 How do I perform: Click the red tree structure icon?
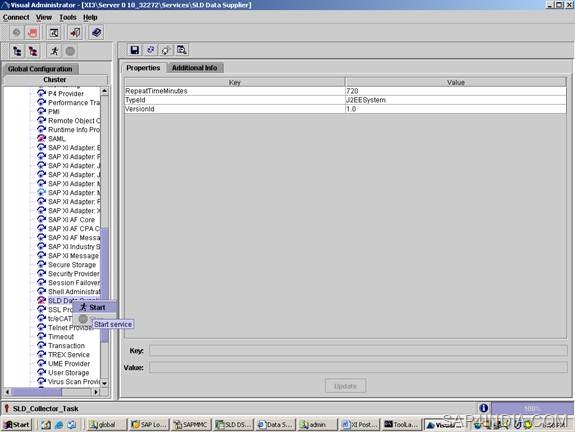tap(33, 51)
